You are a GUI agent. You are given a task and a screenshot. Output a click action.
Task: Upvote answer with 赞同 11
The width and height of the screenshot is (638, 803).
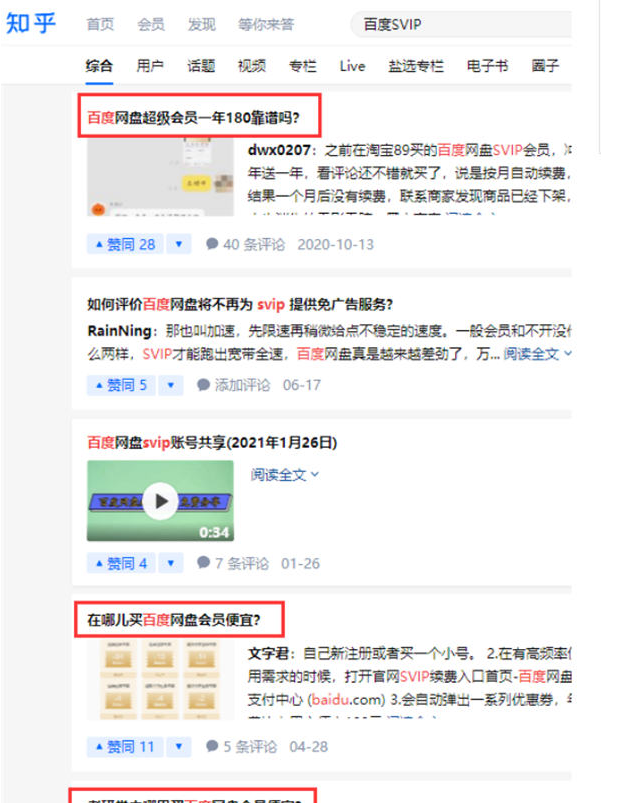(x=125, y=747)
